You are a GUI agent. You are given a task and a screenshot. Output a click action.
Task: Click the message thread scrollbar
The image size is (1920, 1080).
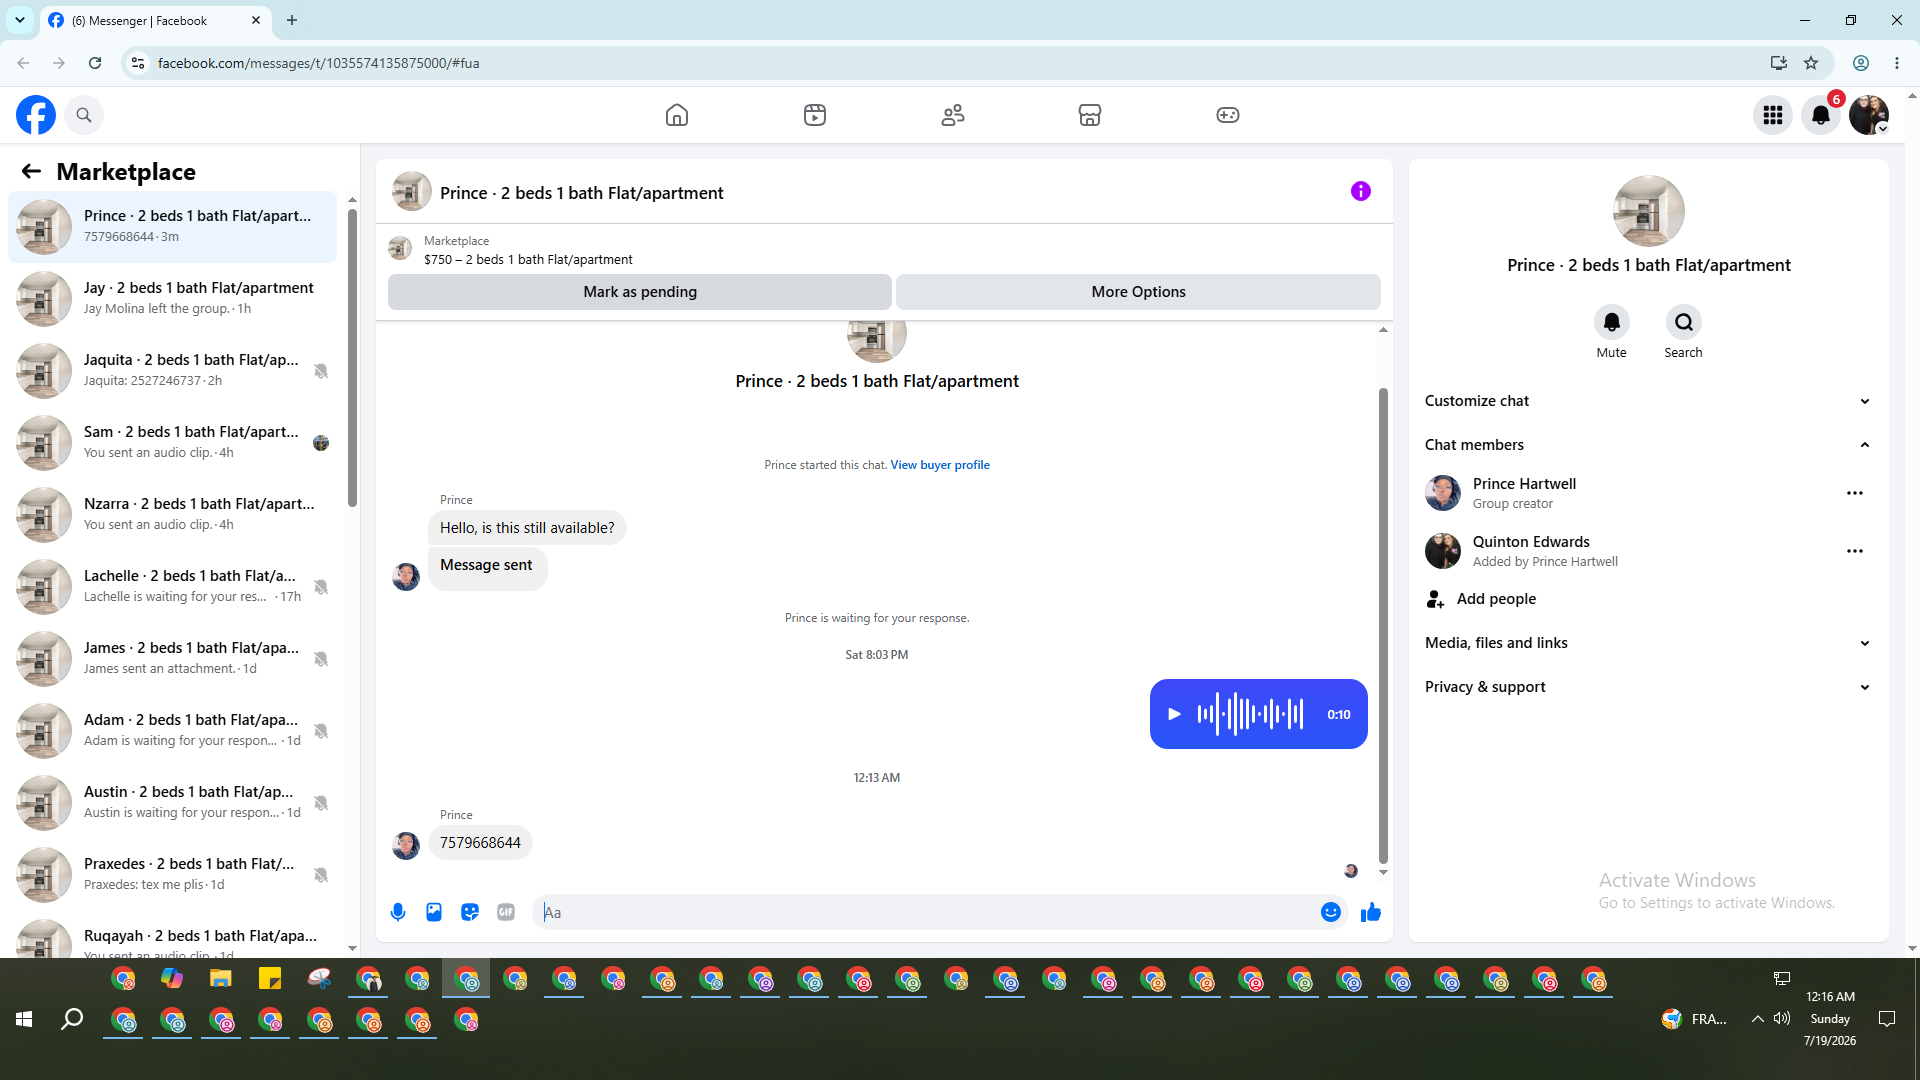click(1383, 626)
